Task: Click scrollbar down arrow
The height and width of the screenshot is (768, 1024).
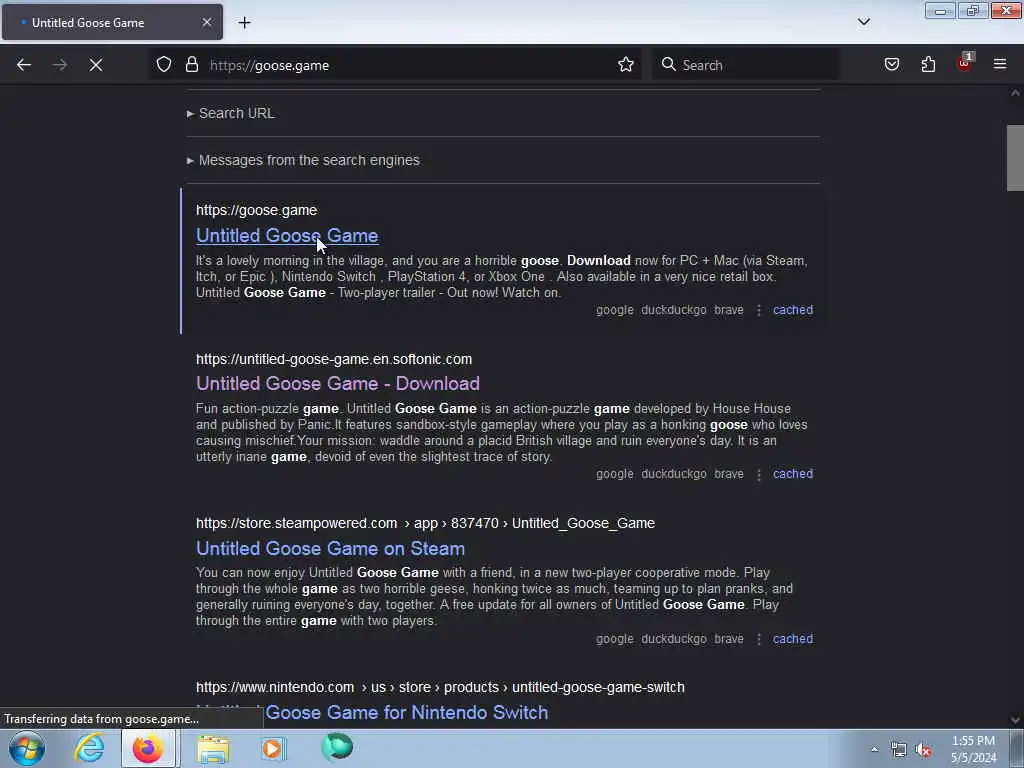Action: 1015,720
